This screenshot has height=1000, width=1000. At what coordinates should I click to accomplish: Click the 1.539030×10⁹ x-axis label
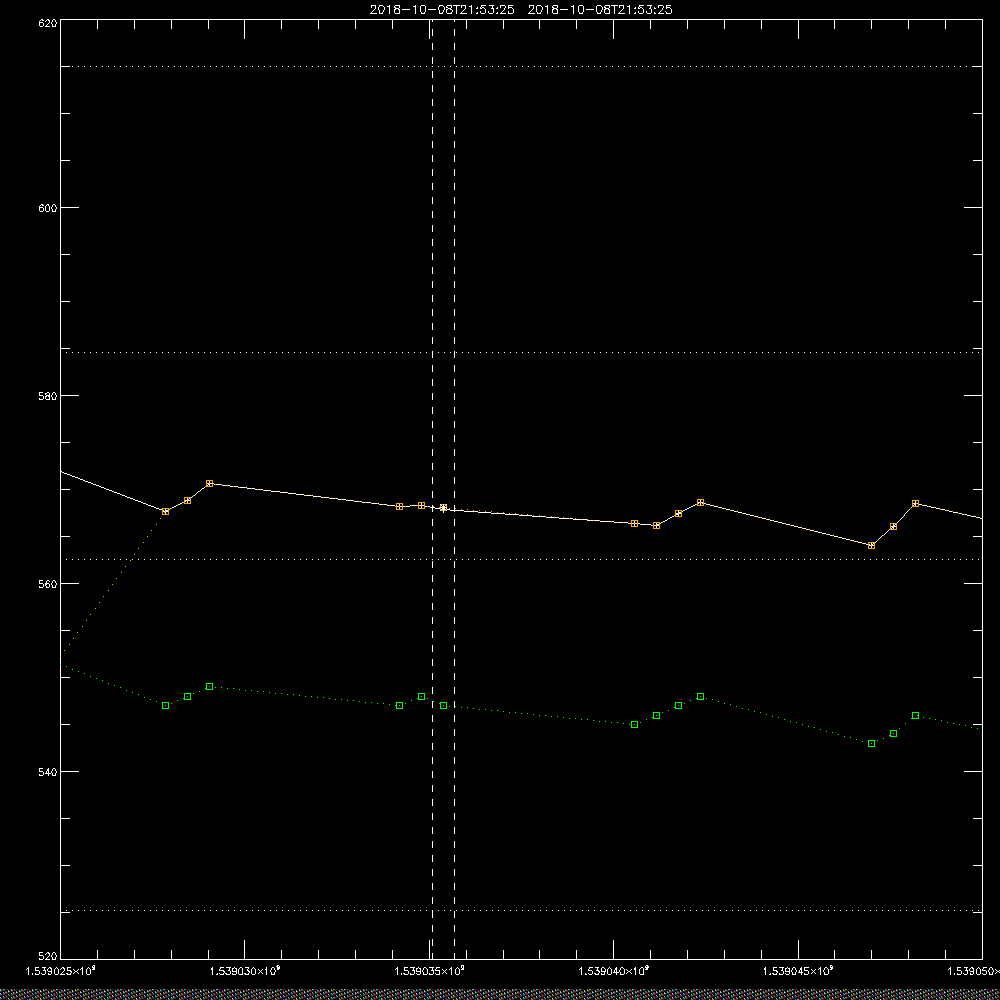click(245, 971)
